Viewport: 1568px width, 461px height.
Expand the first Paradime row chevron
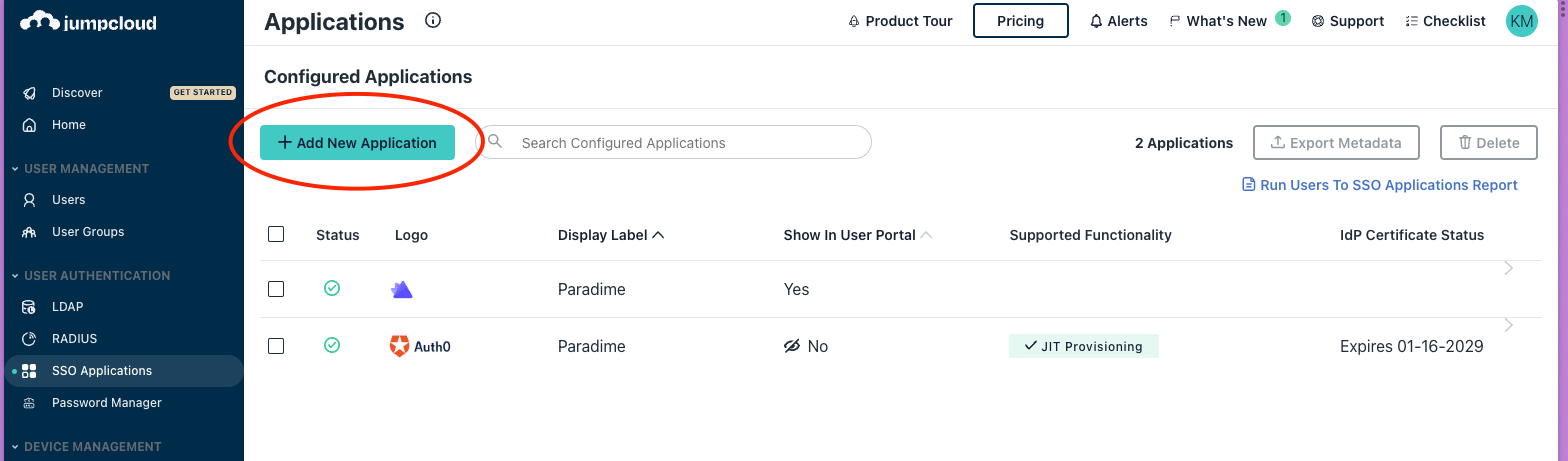click(x=1509, y=268)
